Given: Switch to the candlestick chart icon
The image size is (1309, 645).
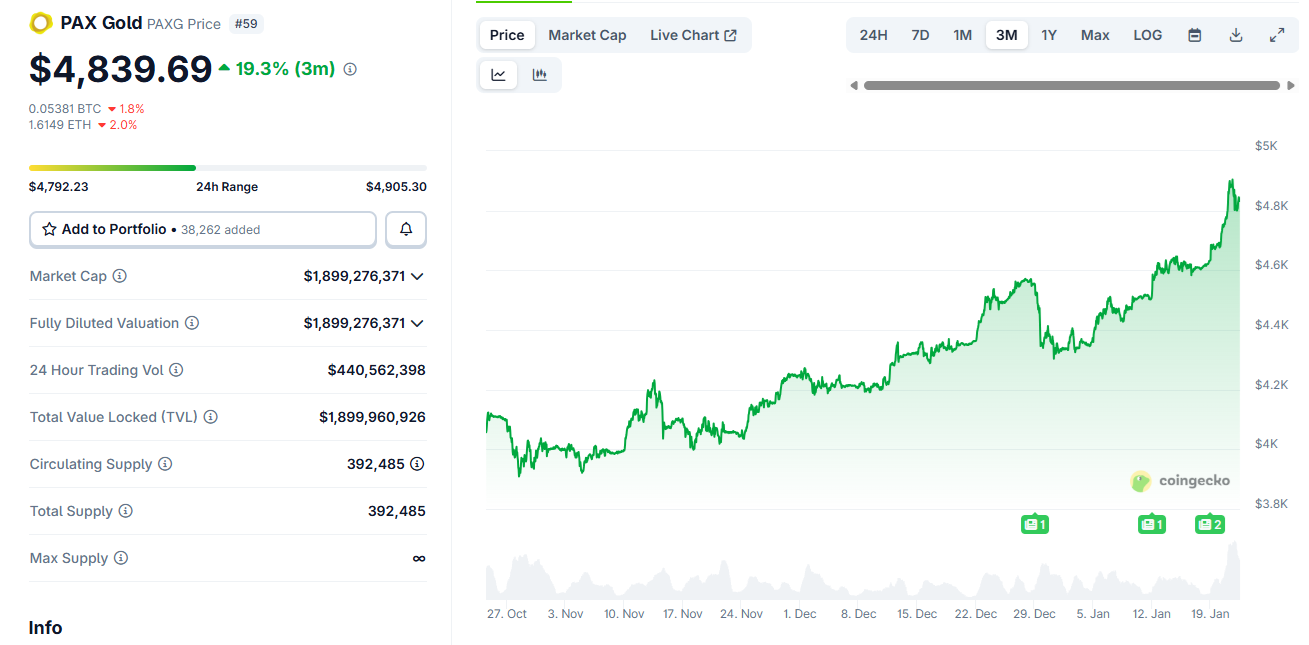Looking at the screenshot, I should 540,74.
